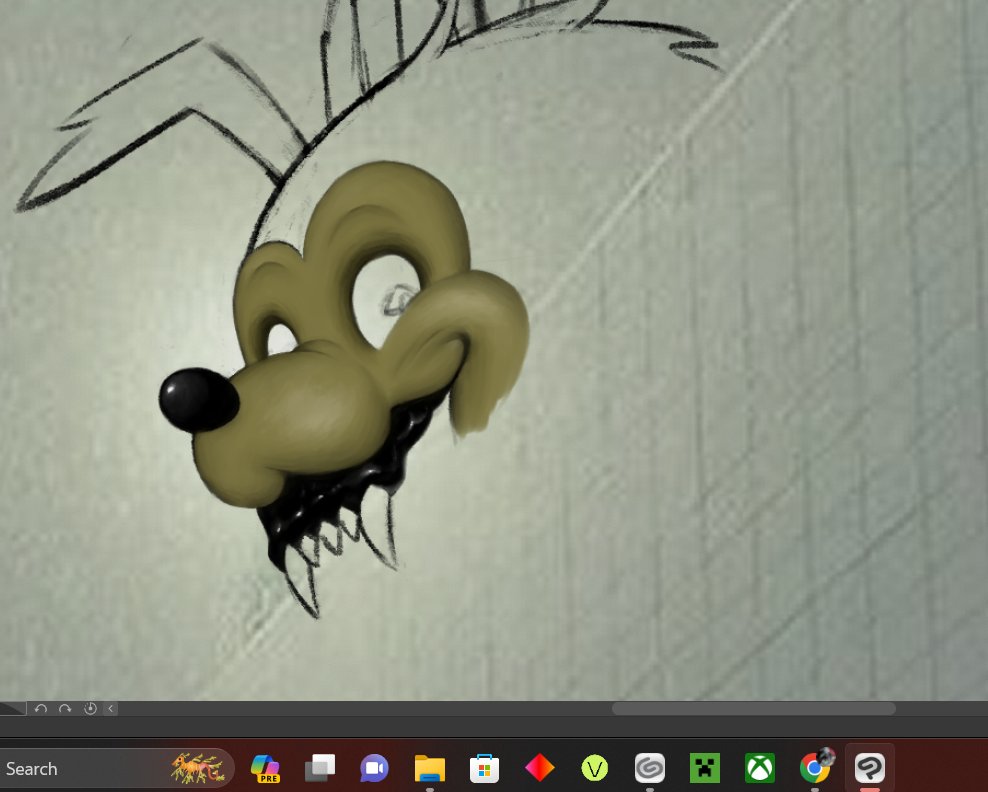988x792 pixels.
Task: Reset canvas rotation with the circular icon
Action: click(90, 709)
